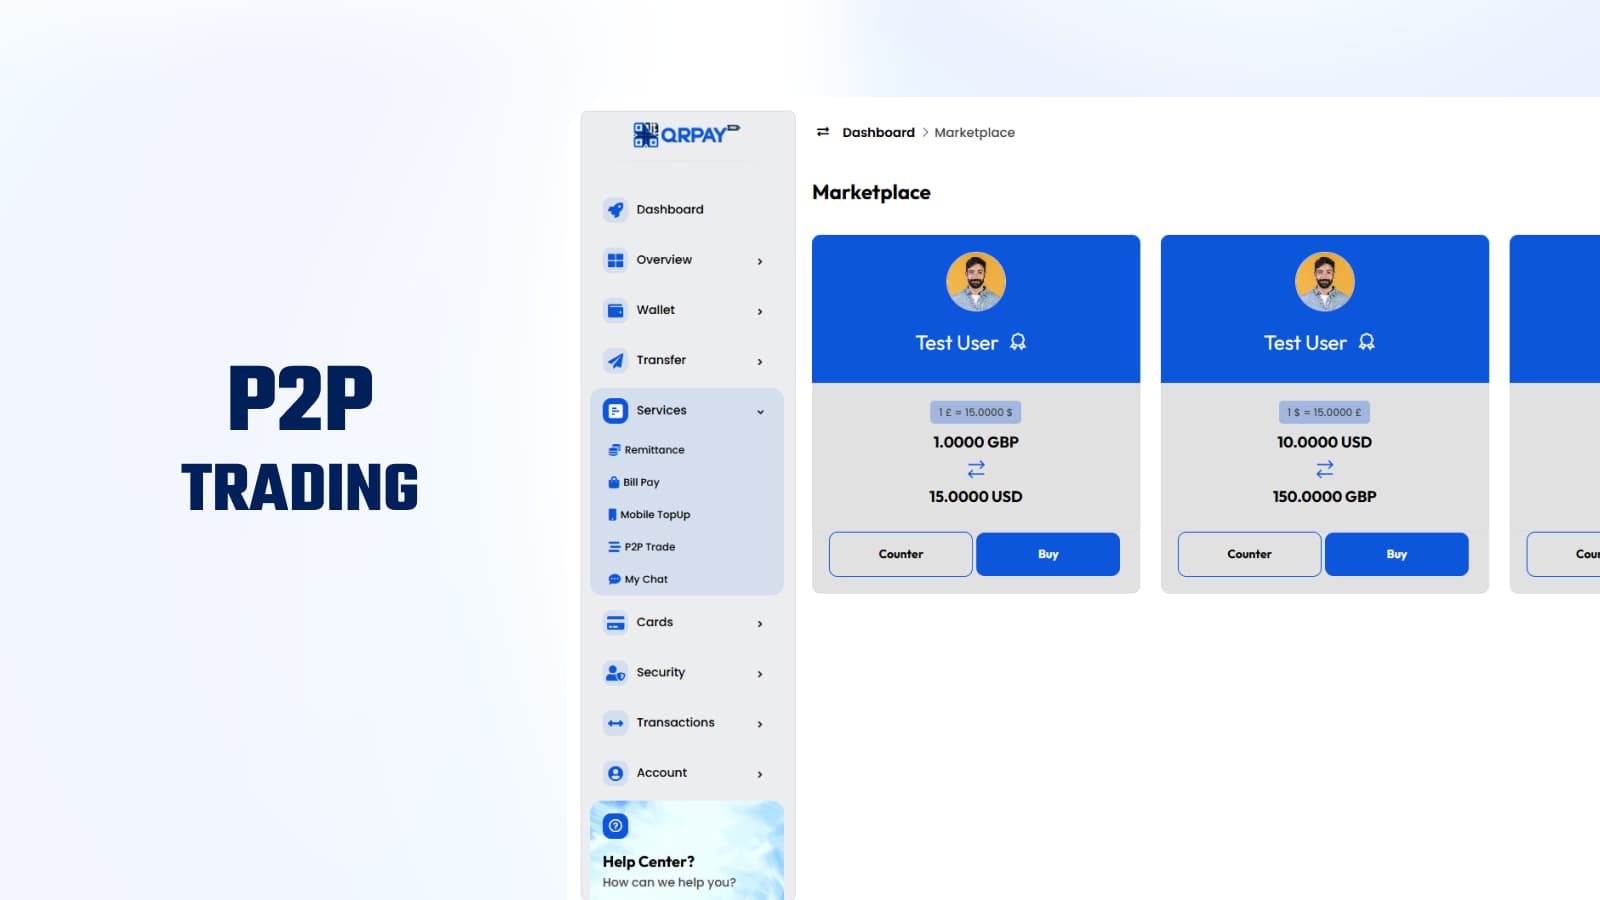Click the verified badge next to first Test User
The width and height of the screenshot is (1600, 900).
(x=1018, y=342)
